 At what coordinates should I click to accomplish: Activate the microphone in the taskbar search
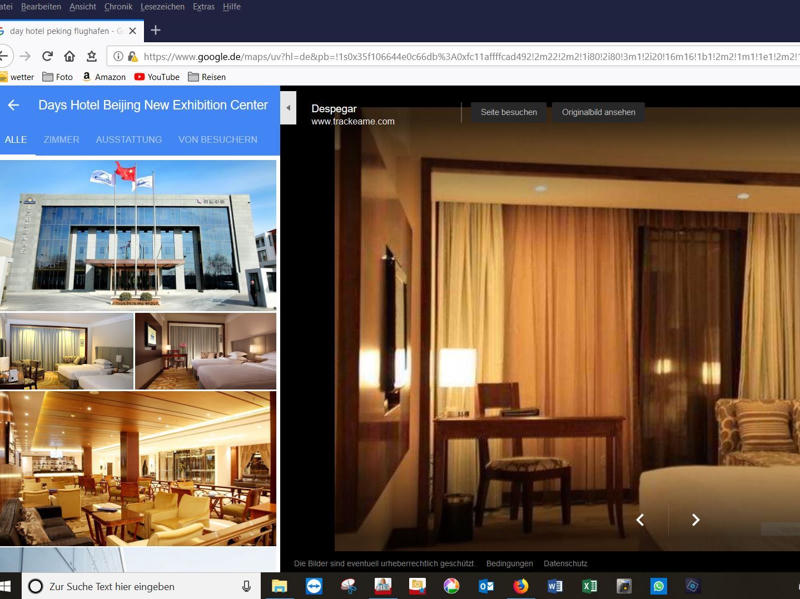click(x=246, y=586)
